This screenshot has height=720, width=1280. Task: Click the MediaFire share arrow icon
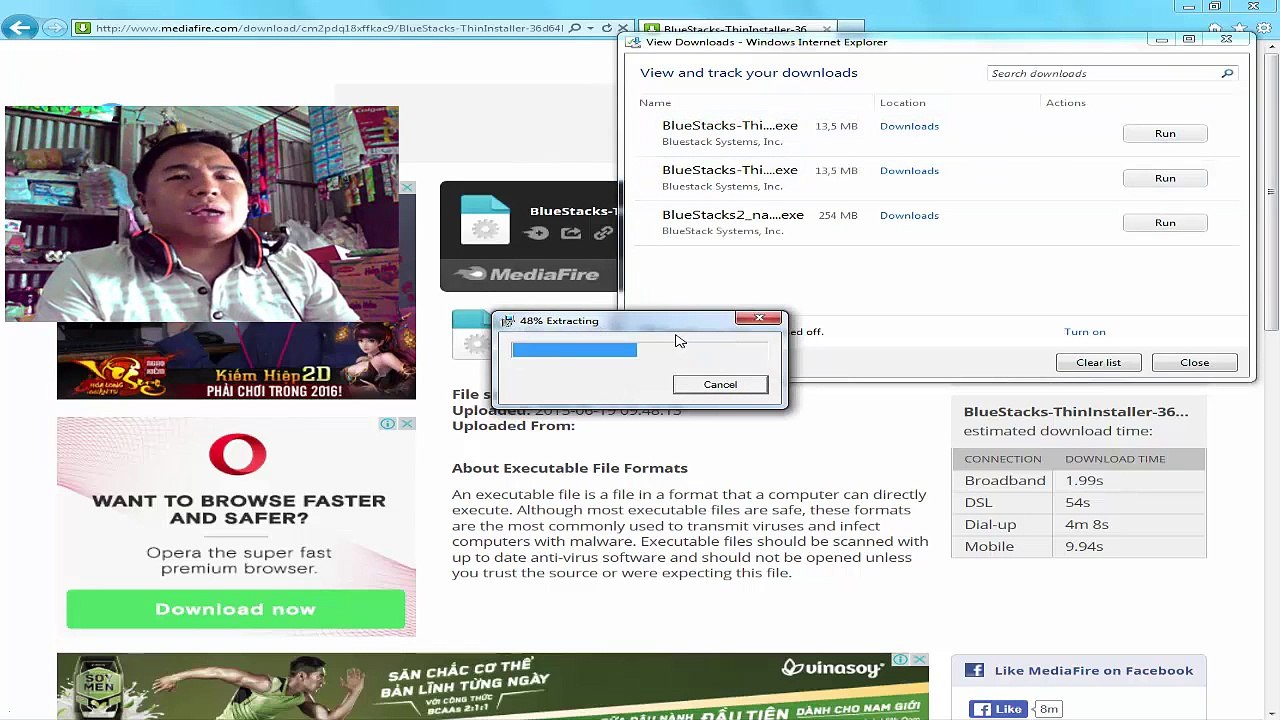pyautogui.click(x=571, y=233)
